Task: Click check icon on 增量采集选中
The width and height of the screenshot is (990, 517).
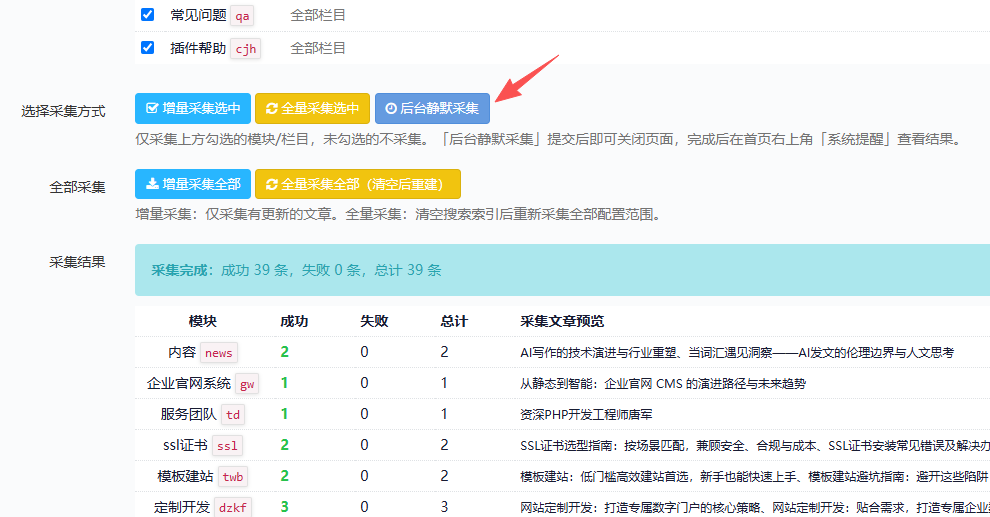Action: coord(152,108)
